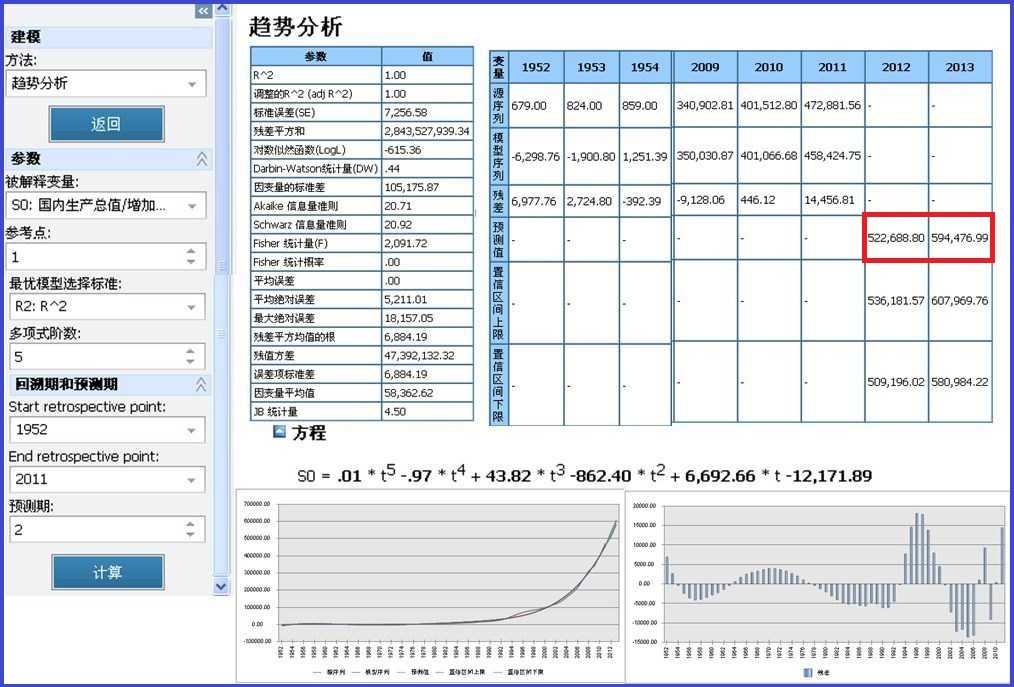
Task: Click the trend line chart
Action: point(430,585)
